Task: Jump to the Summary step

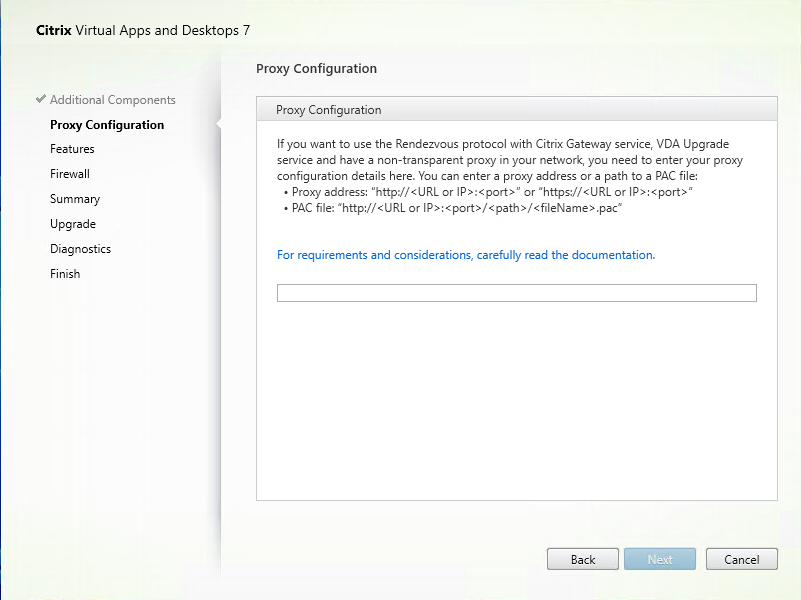Action: (75, 199)
